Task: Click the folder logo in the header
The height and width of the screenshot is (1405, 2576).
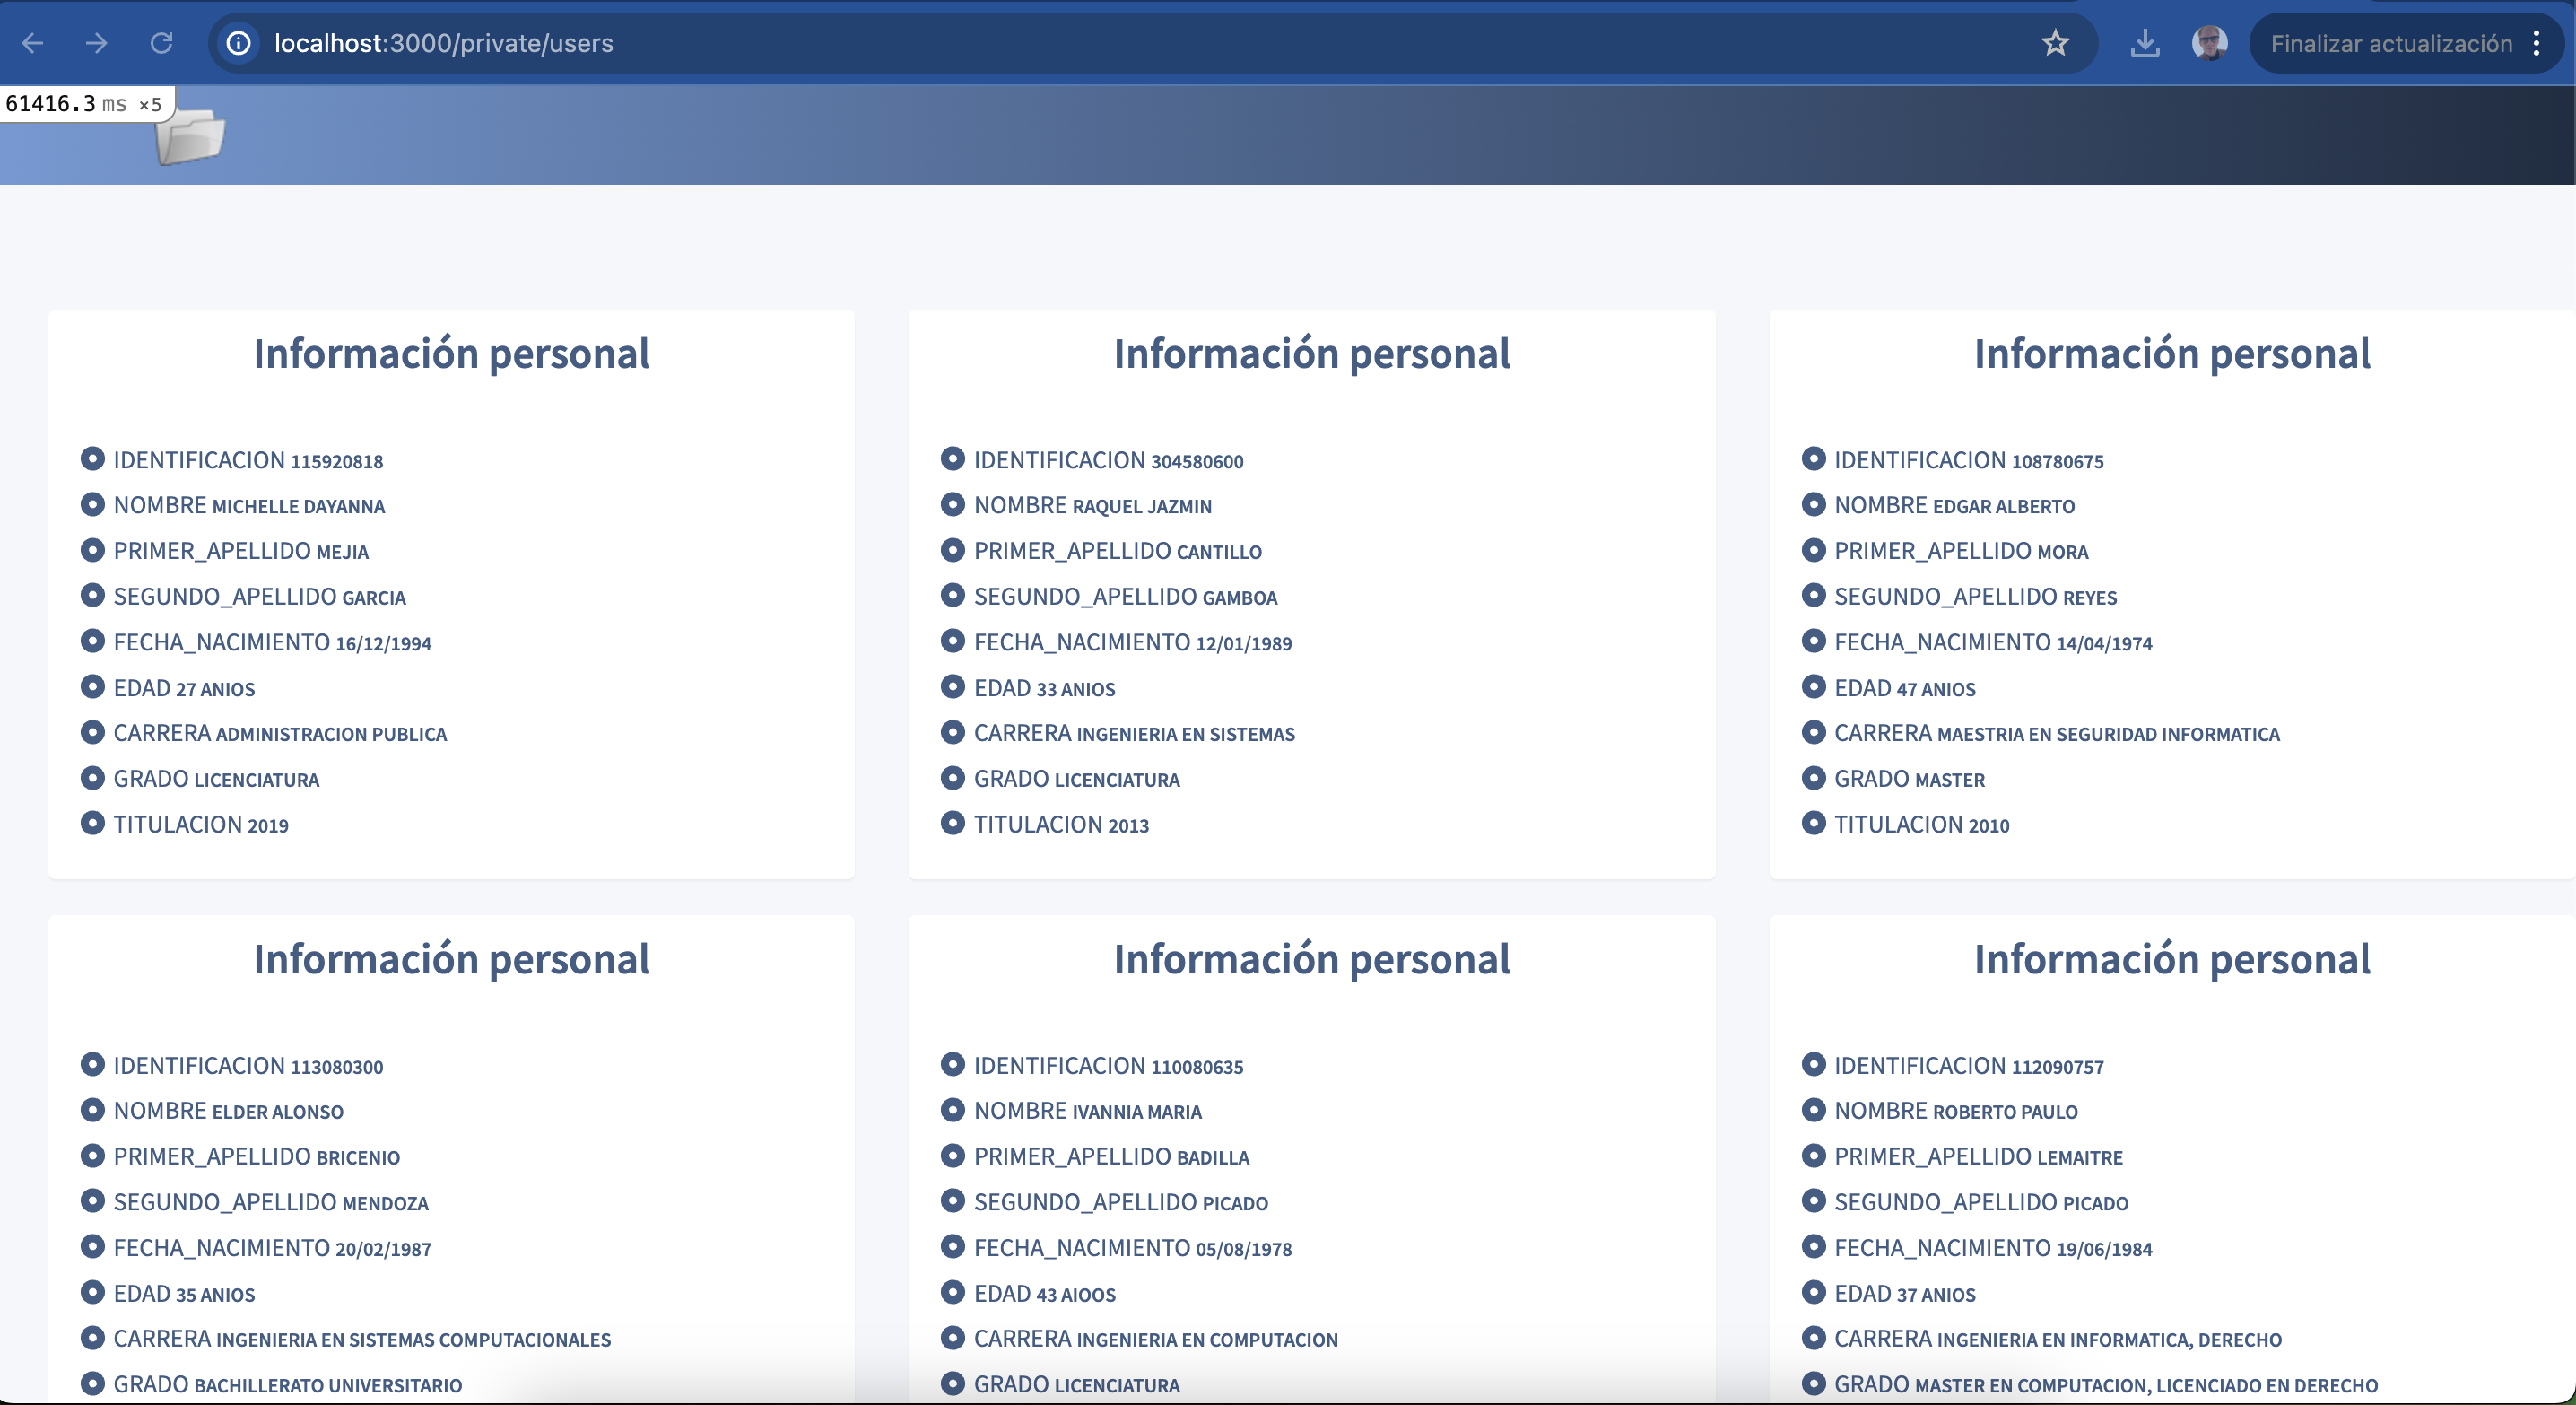Action: coord(190,136)
